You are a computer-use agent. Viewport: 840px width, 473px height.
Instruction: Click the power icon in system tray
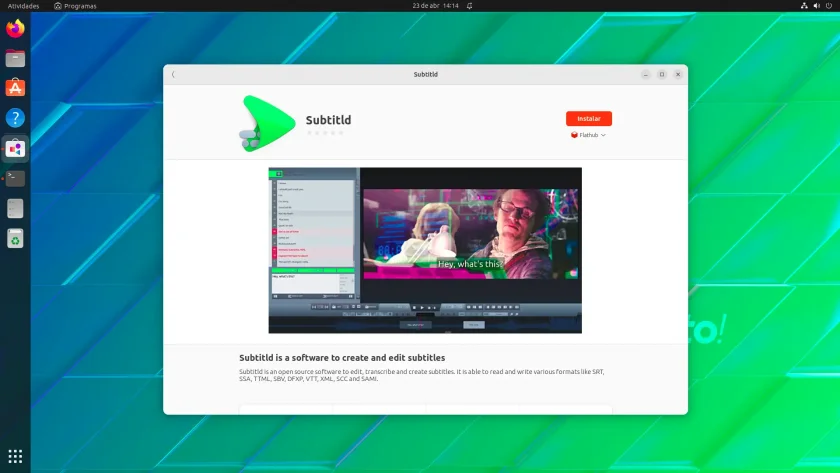(829, 6)
